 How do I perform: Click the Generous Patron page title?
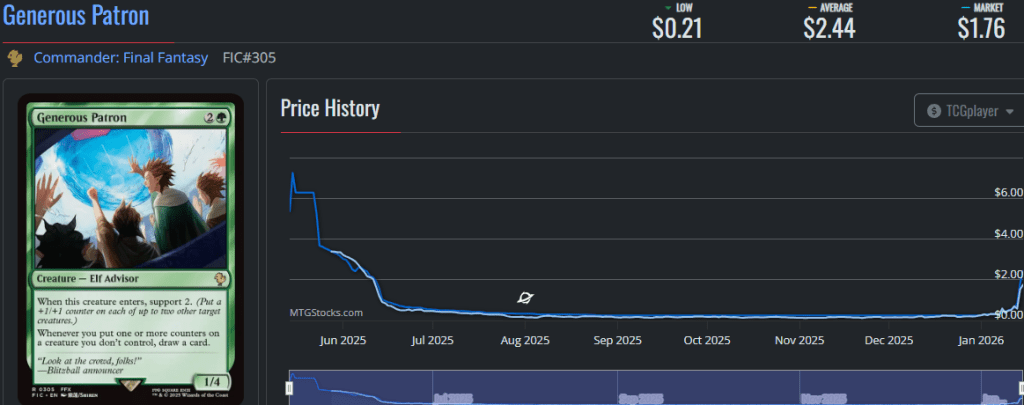point(76,16)
